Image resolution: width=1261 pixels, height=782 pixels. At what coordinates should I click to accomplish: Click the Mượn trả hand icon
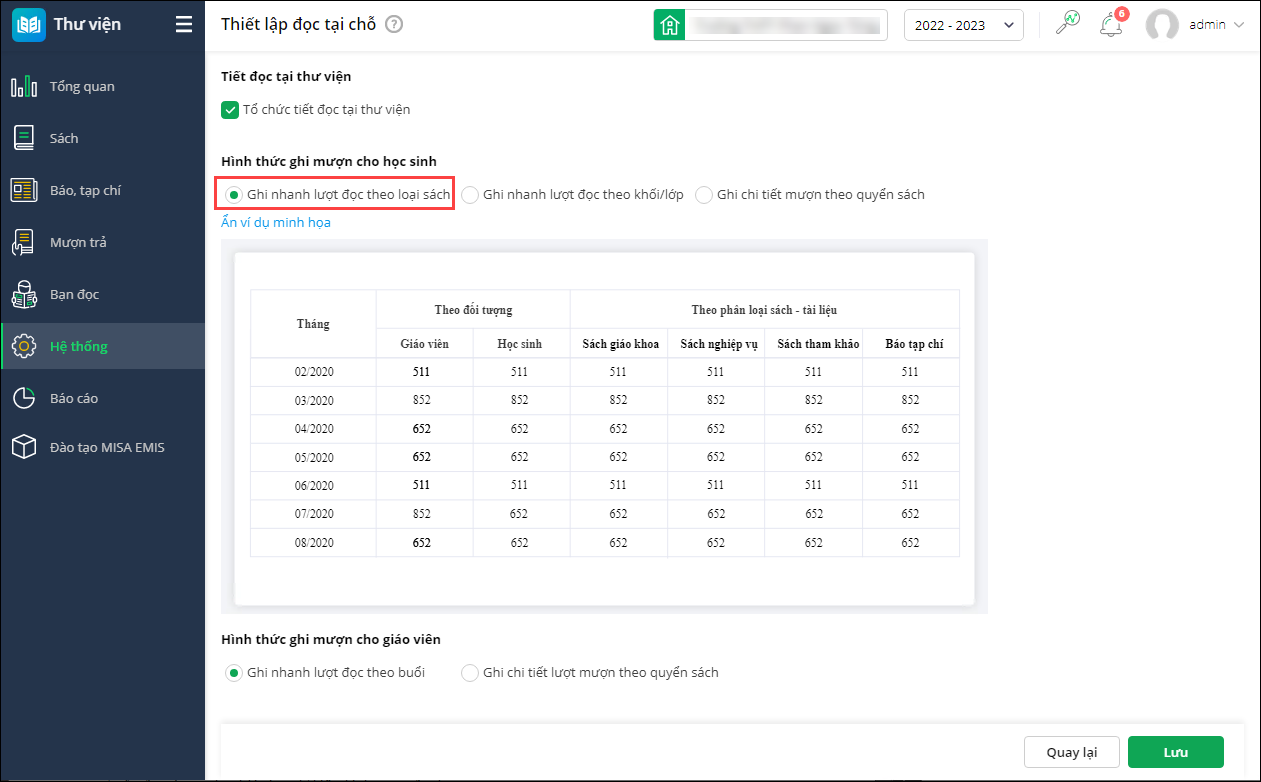click(24, 242)
